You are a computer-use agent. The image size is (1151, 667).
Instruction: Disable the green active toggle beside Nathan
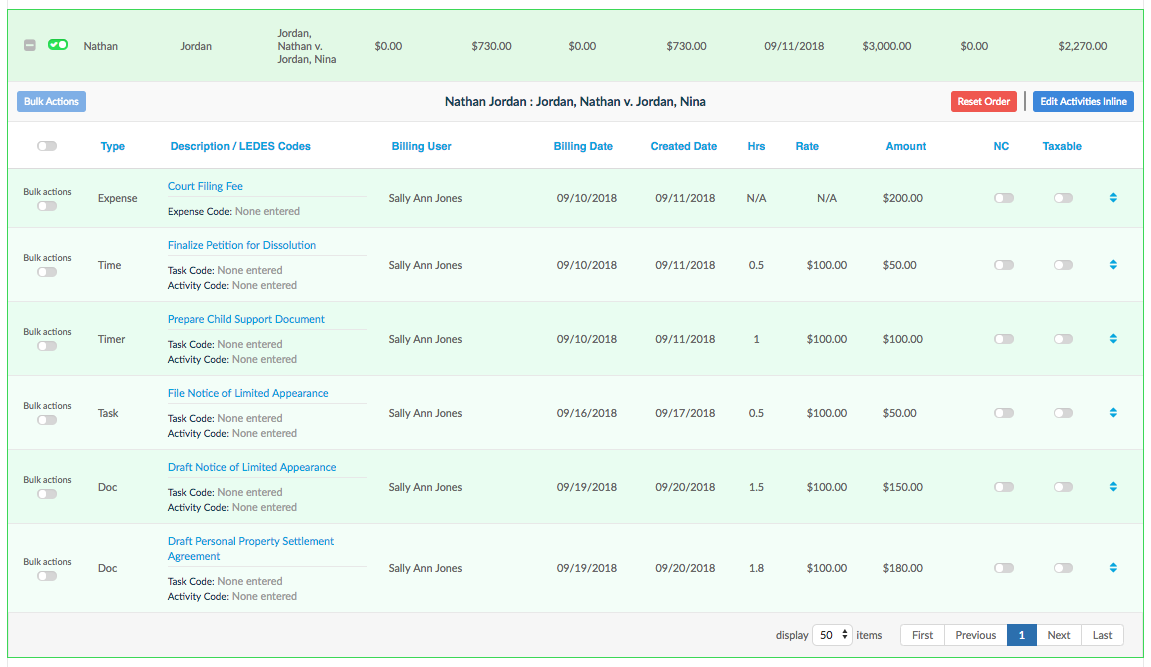coord(59,45)
